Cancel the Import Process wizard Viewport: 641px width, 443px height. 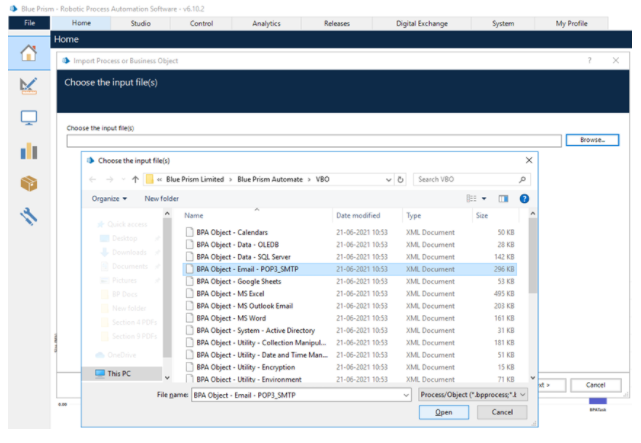click(596, 385)
